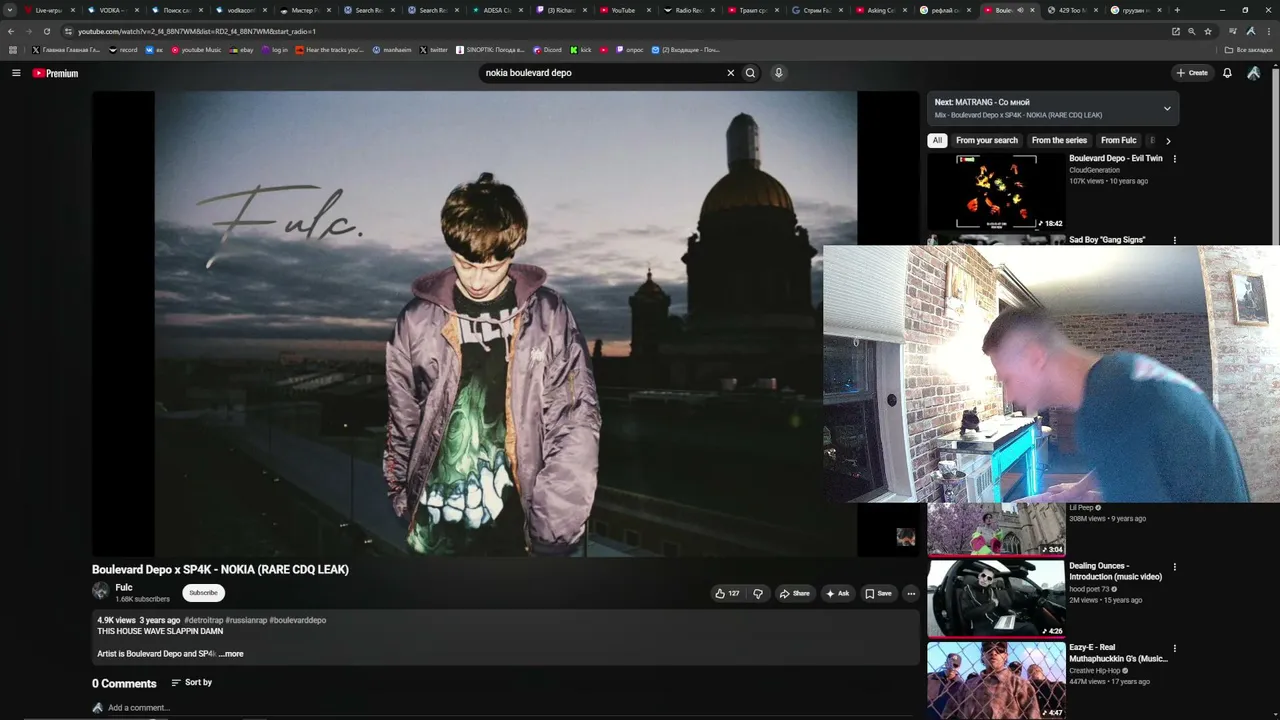Click the Share button
Image resolution: width=1280 pixels, height=720 pixels.
795,593
